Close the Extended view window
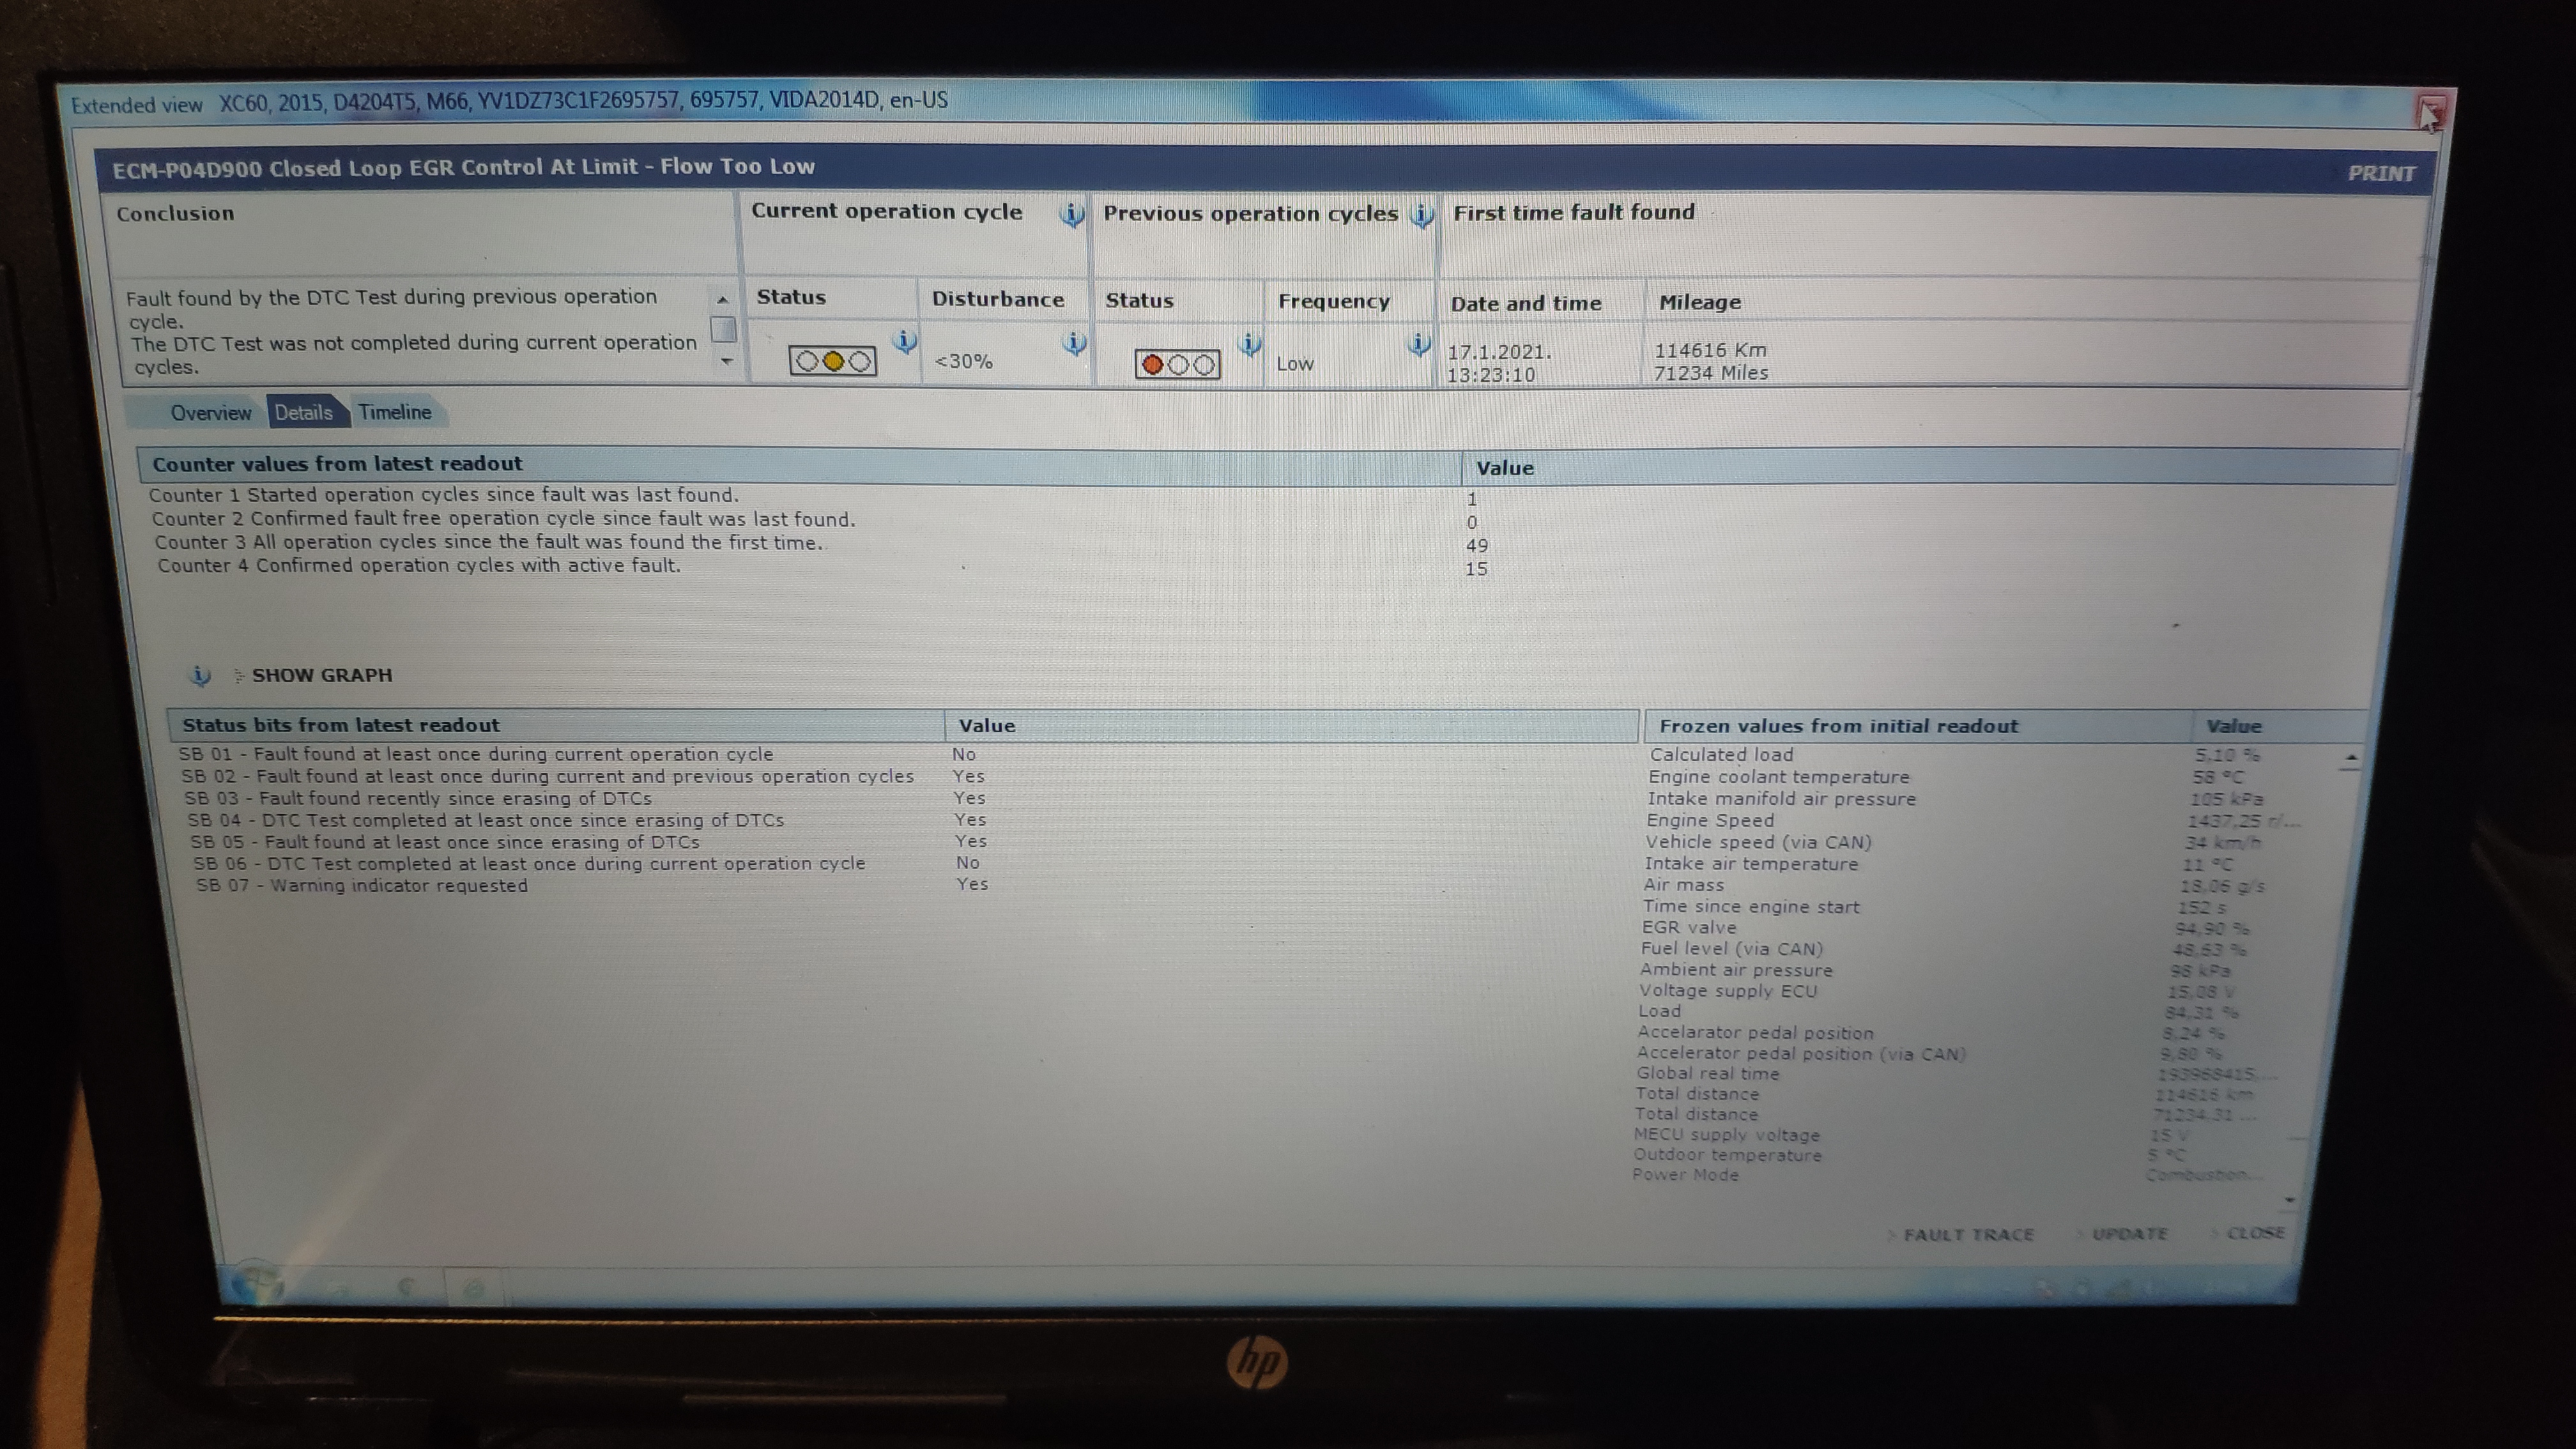Image resolution: width=2576 pixels, height=1449 pixels. [2431, 112]
